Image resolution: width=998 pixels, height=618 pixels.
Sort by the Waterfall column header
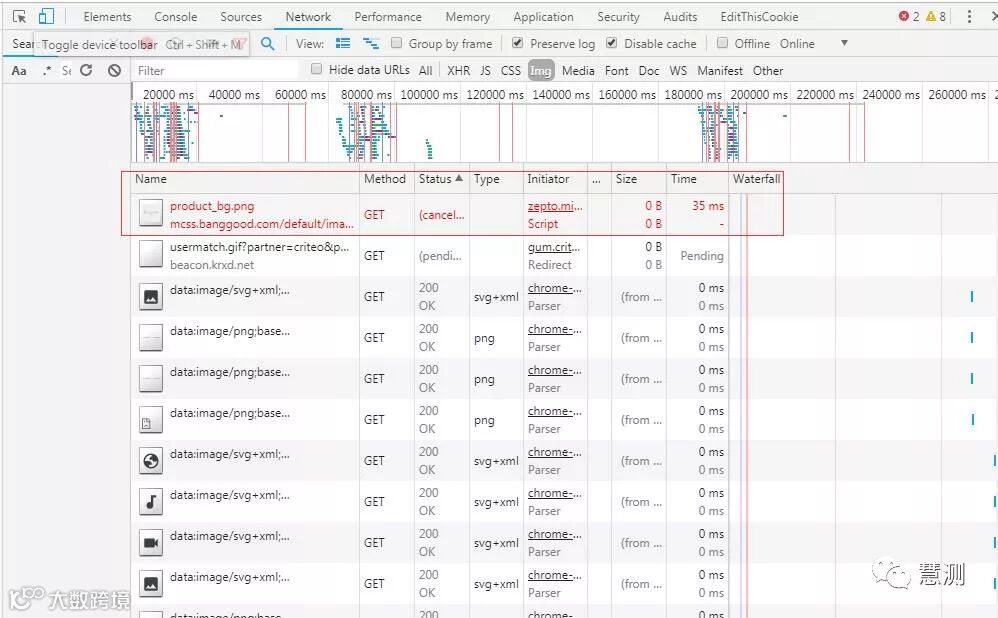[756, 179]
